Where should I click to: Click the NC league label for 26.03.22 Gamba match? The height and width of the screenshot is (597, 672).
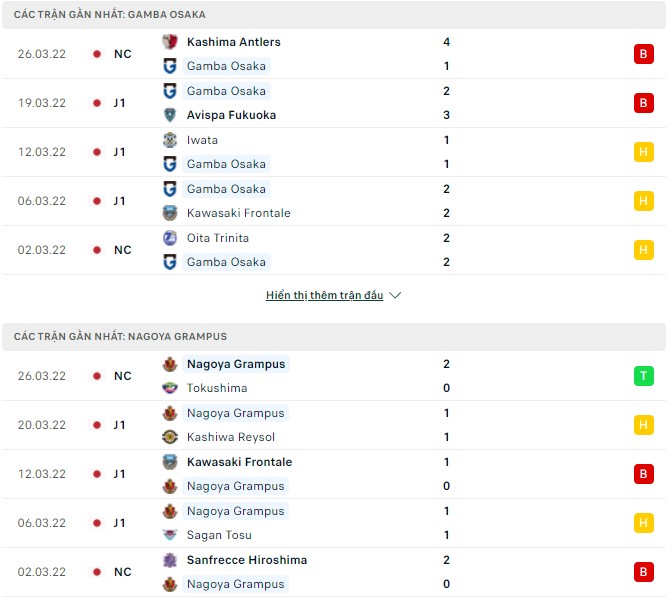122,54
